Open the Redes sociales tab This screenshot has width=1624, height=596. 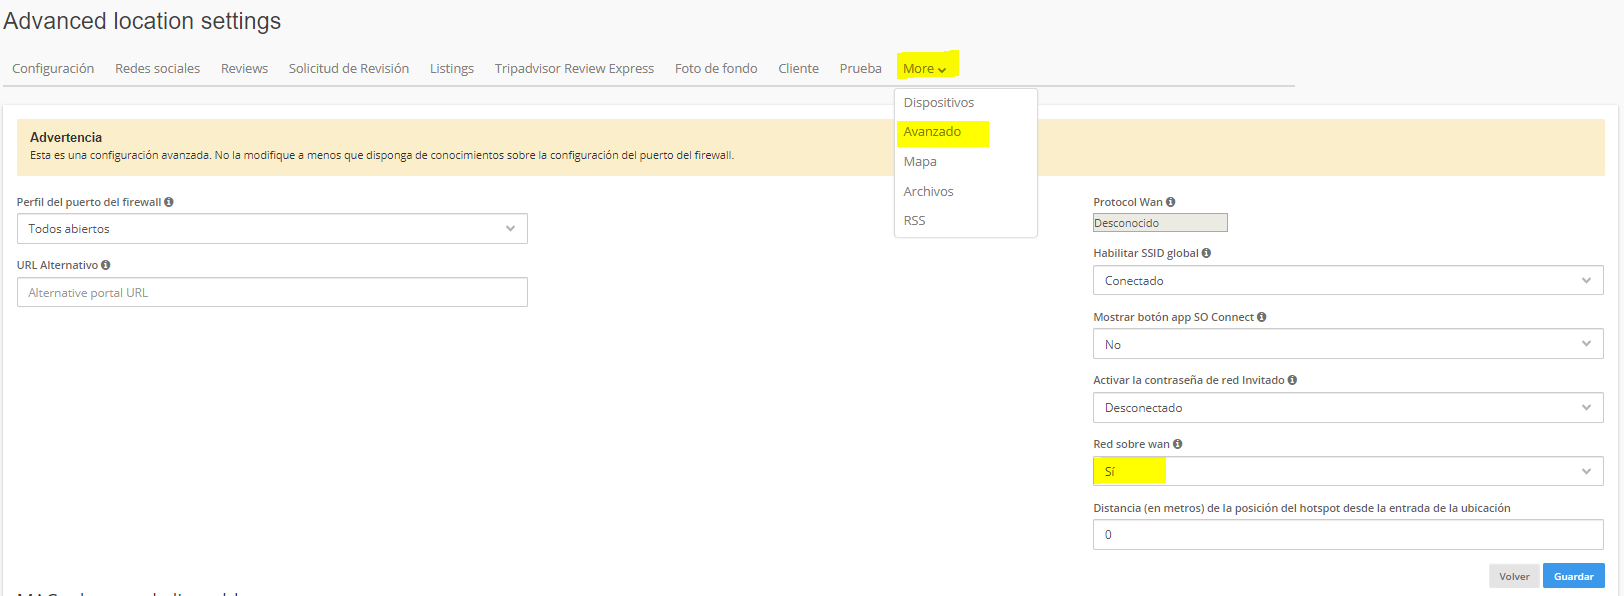[x=157, y=68]
